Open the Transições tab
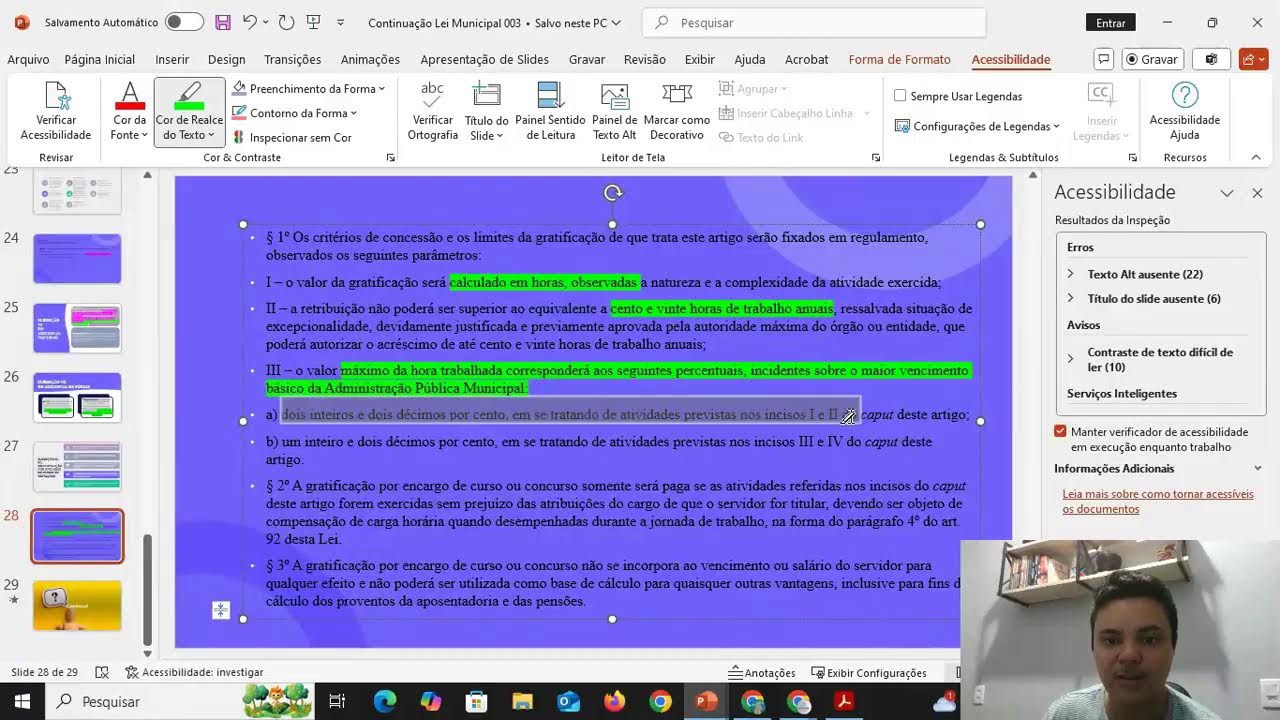 point(293,59)
